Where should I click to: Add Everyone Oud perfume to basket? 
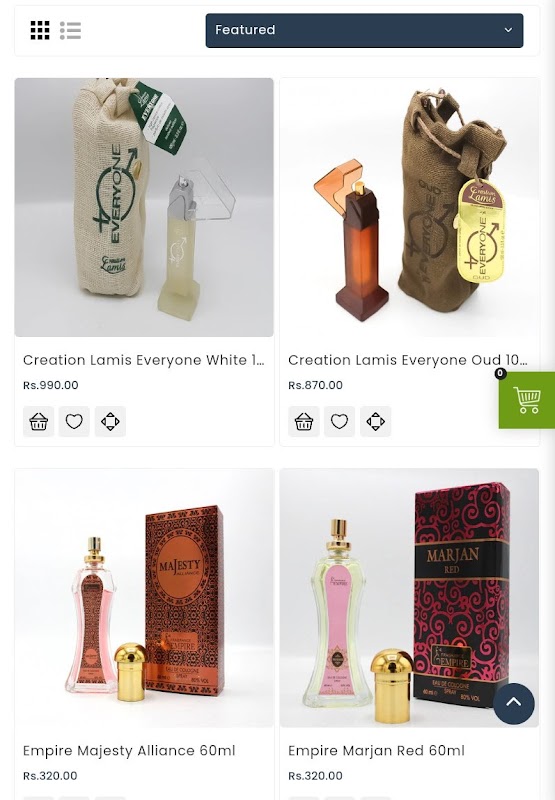pos(304,421)
